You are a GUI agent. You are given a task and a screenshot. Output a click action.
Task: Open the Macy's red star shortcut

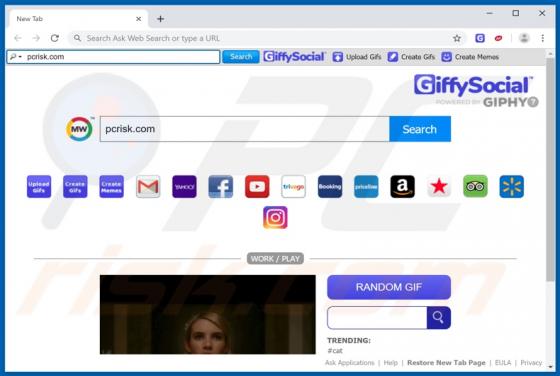click(x=439, y=186)
